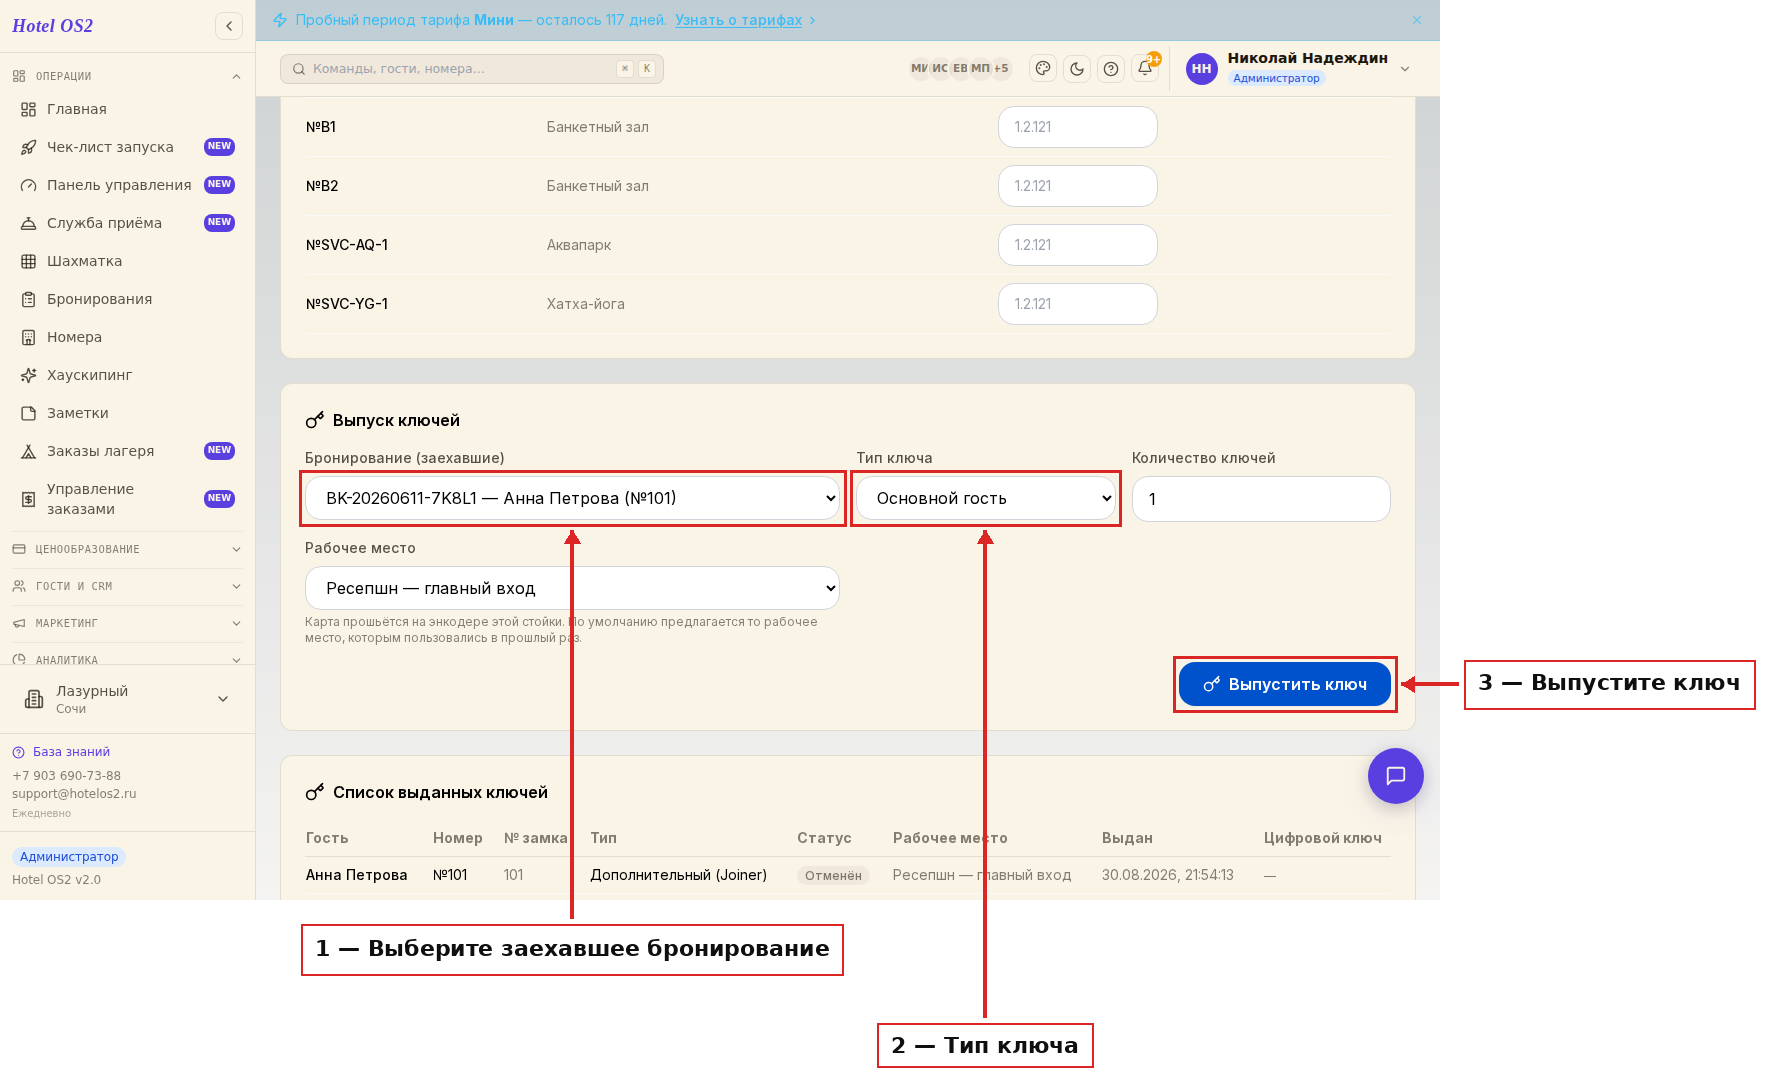The image size is (1779, 1091).
Task: Click the rocket icon for Чек-лист запуска
Action: 29,147
